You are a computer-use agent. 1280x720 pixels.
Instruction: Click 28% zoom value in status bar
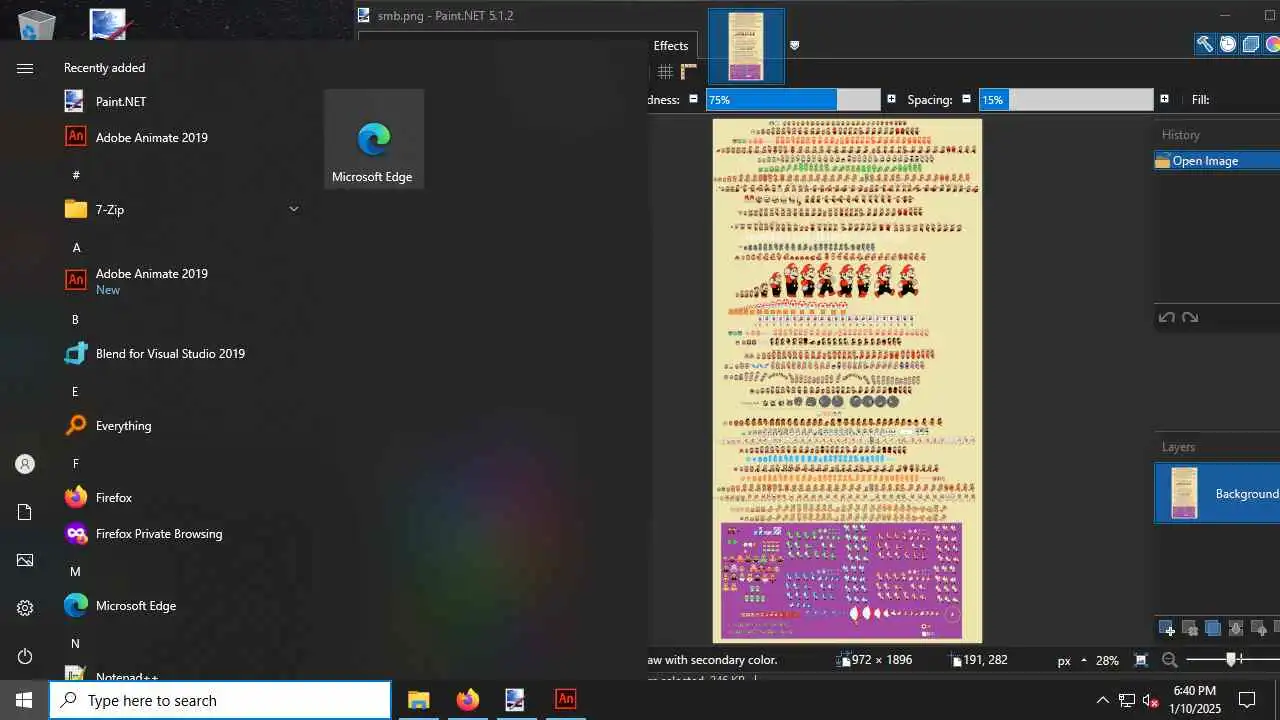point(1107,660)
